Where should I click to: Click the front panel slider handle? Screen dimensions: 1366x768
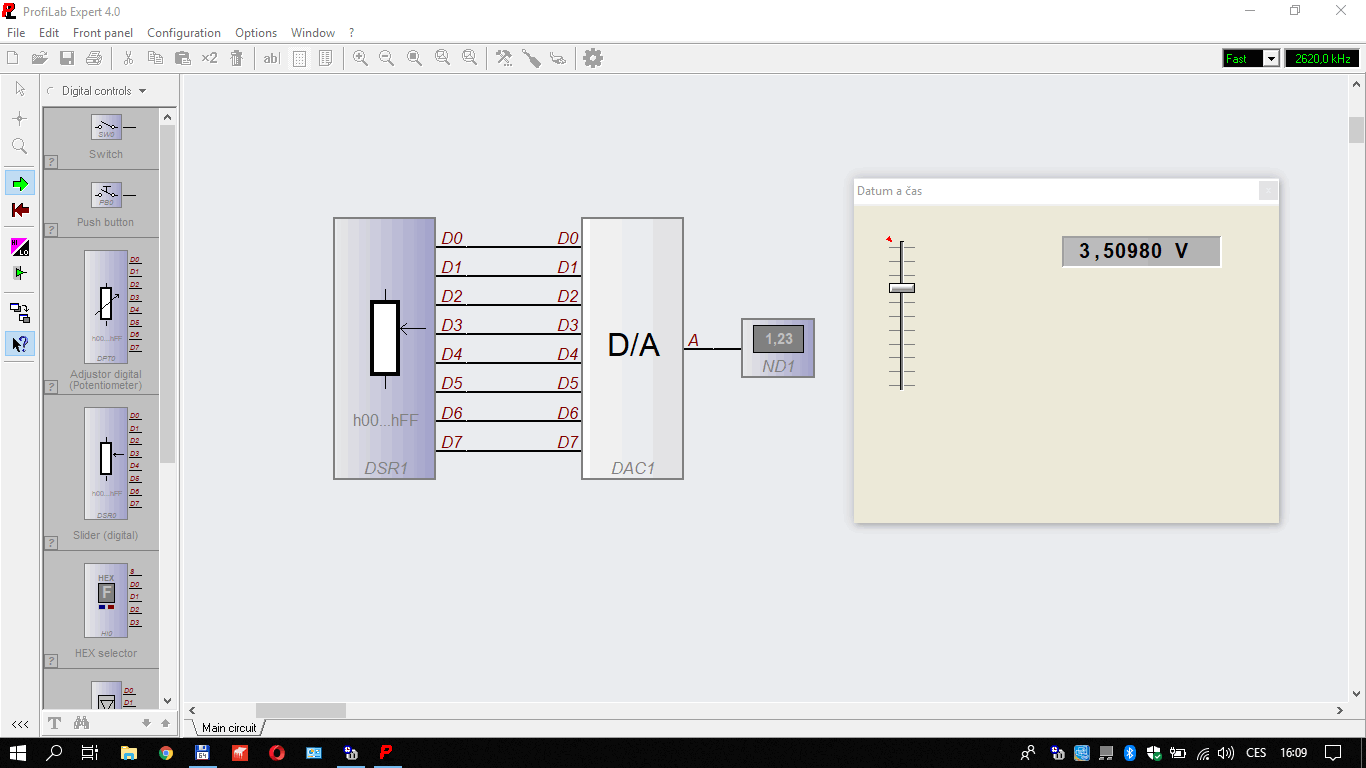tap(902, 288)
